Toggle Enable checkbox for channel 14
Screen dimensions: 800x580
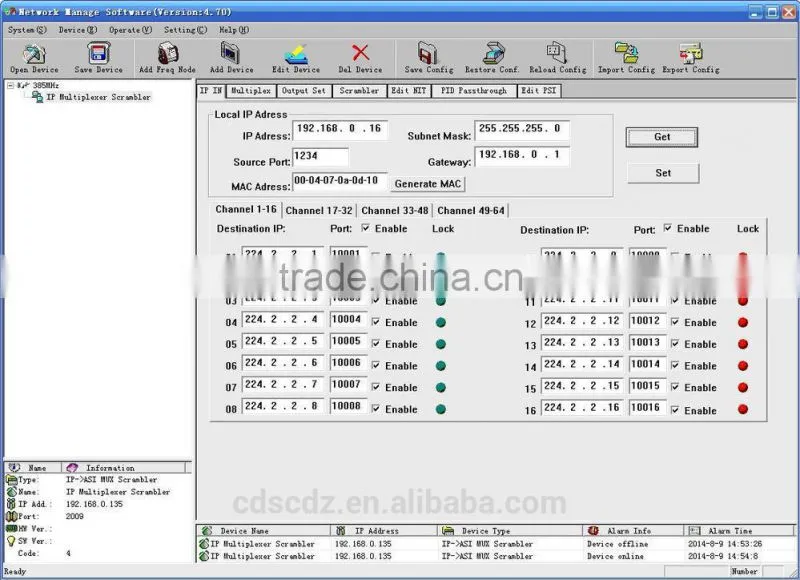coord(675,365)
